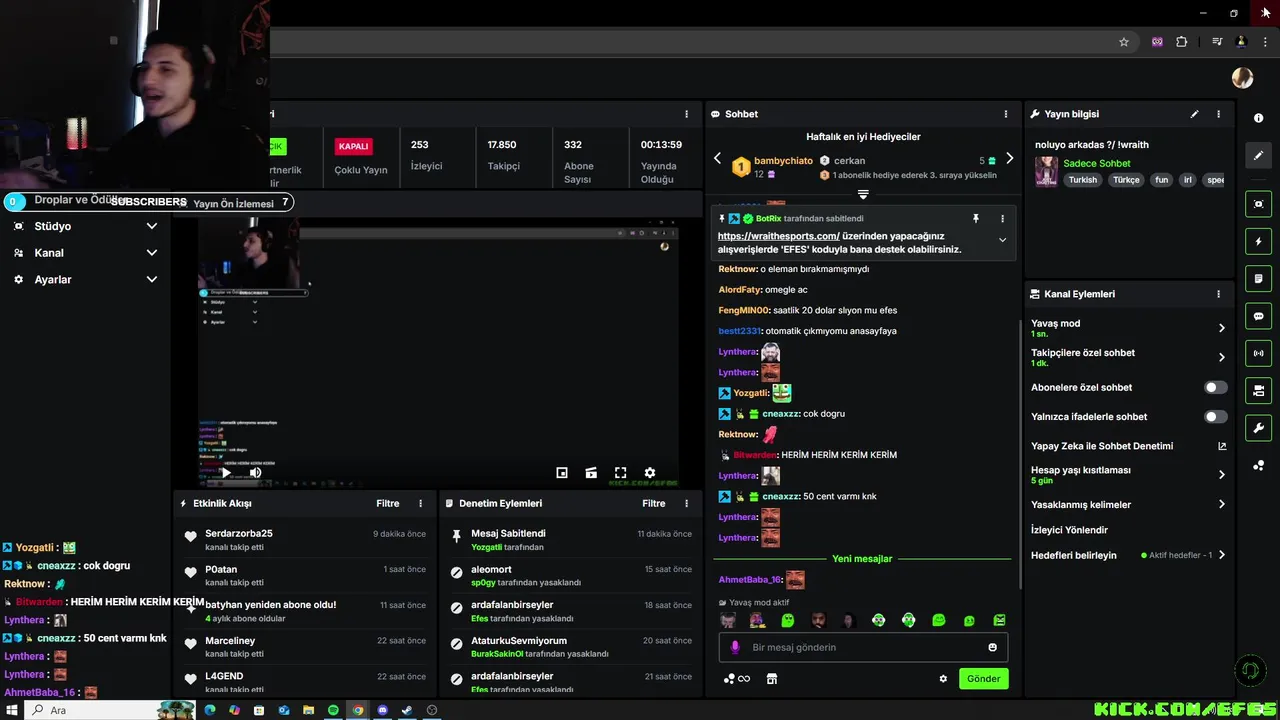The width and height of the screenshot is (1280, 720).
Task: Expand Stüdyo menu in left sidebar
Action: (152, 226)
